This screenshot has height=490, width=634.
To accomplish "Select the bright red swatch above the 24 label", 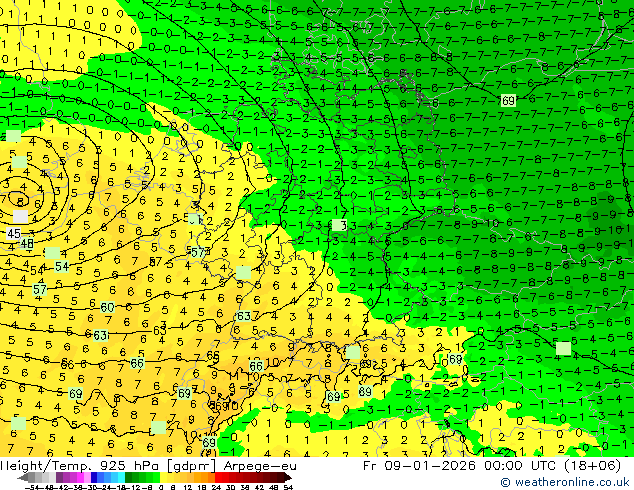I will 218,478.
